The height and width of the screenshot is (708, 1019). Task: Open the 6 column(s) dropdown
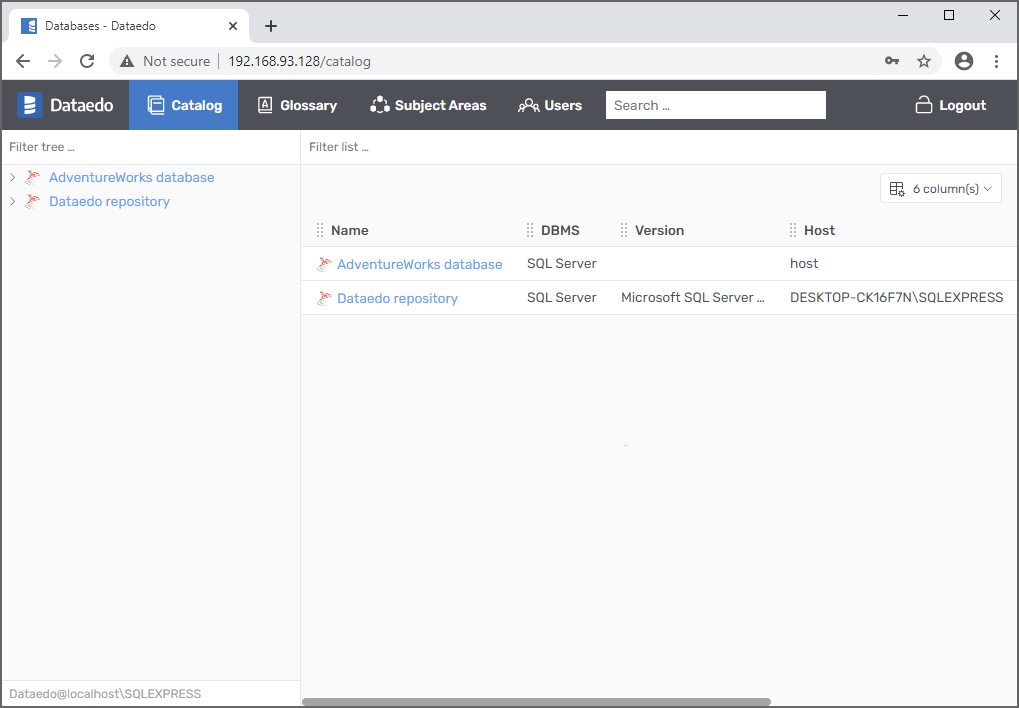coord(940,188)
